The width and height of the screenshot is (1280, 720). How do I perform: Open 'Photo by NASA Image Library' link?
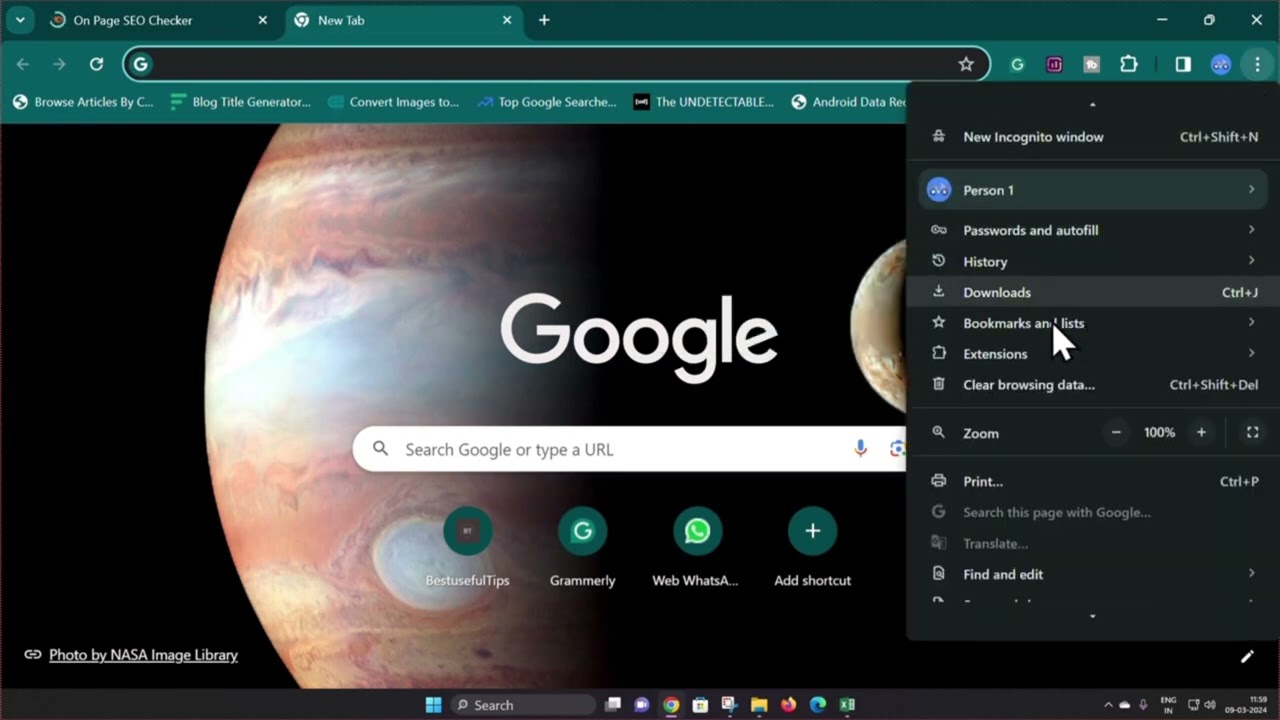pyautogui.click(x=143, y=655)
